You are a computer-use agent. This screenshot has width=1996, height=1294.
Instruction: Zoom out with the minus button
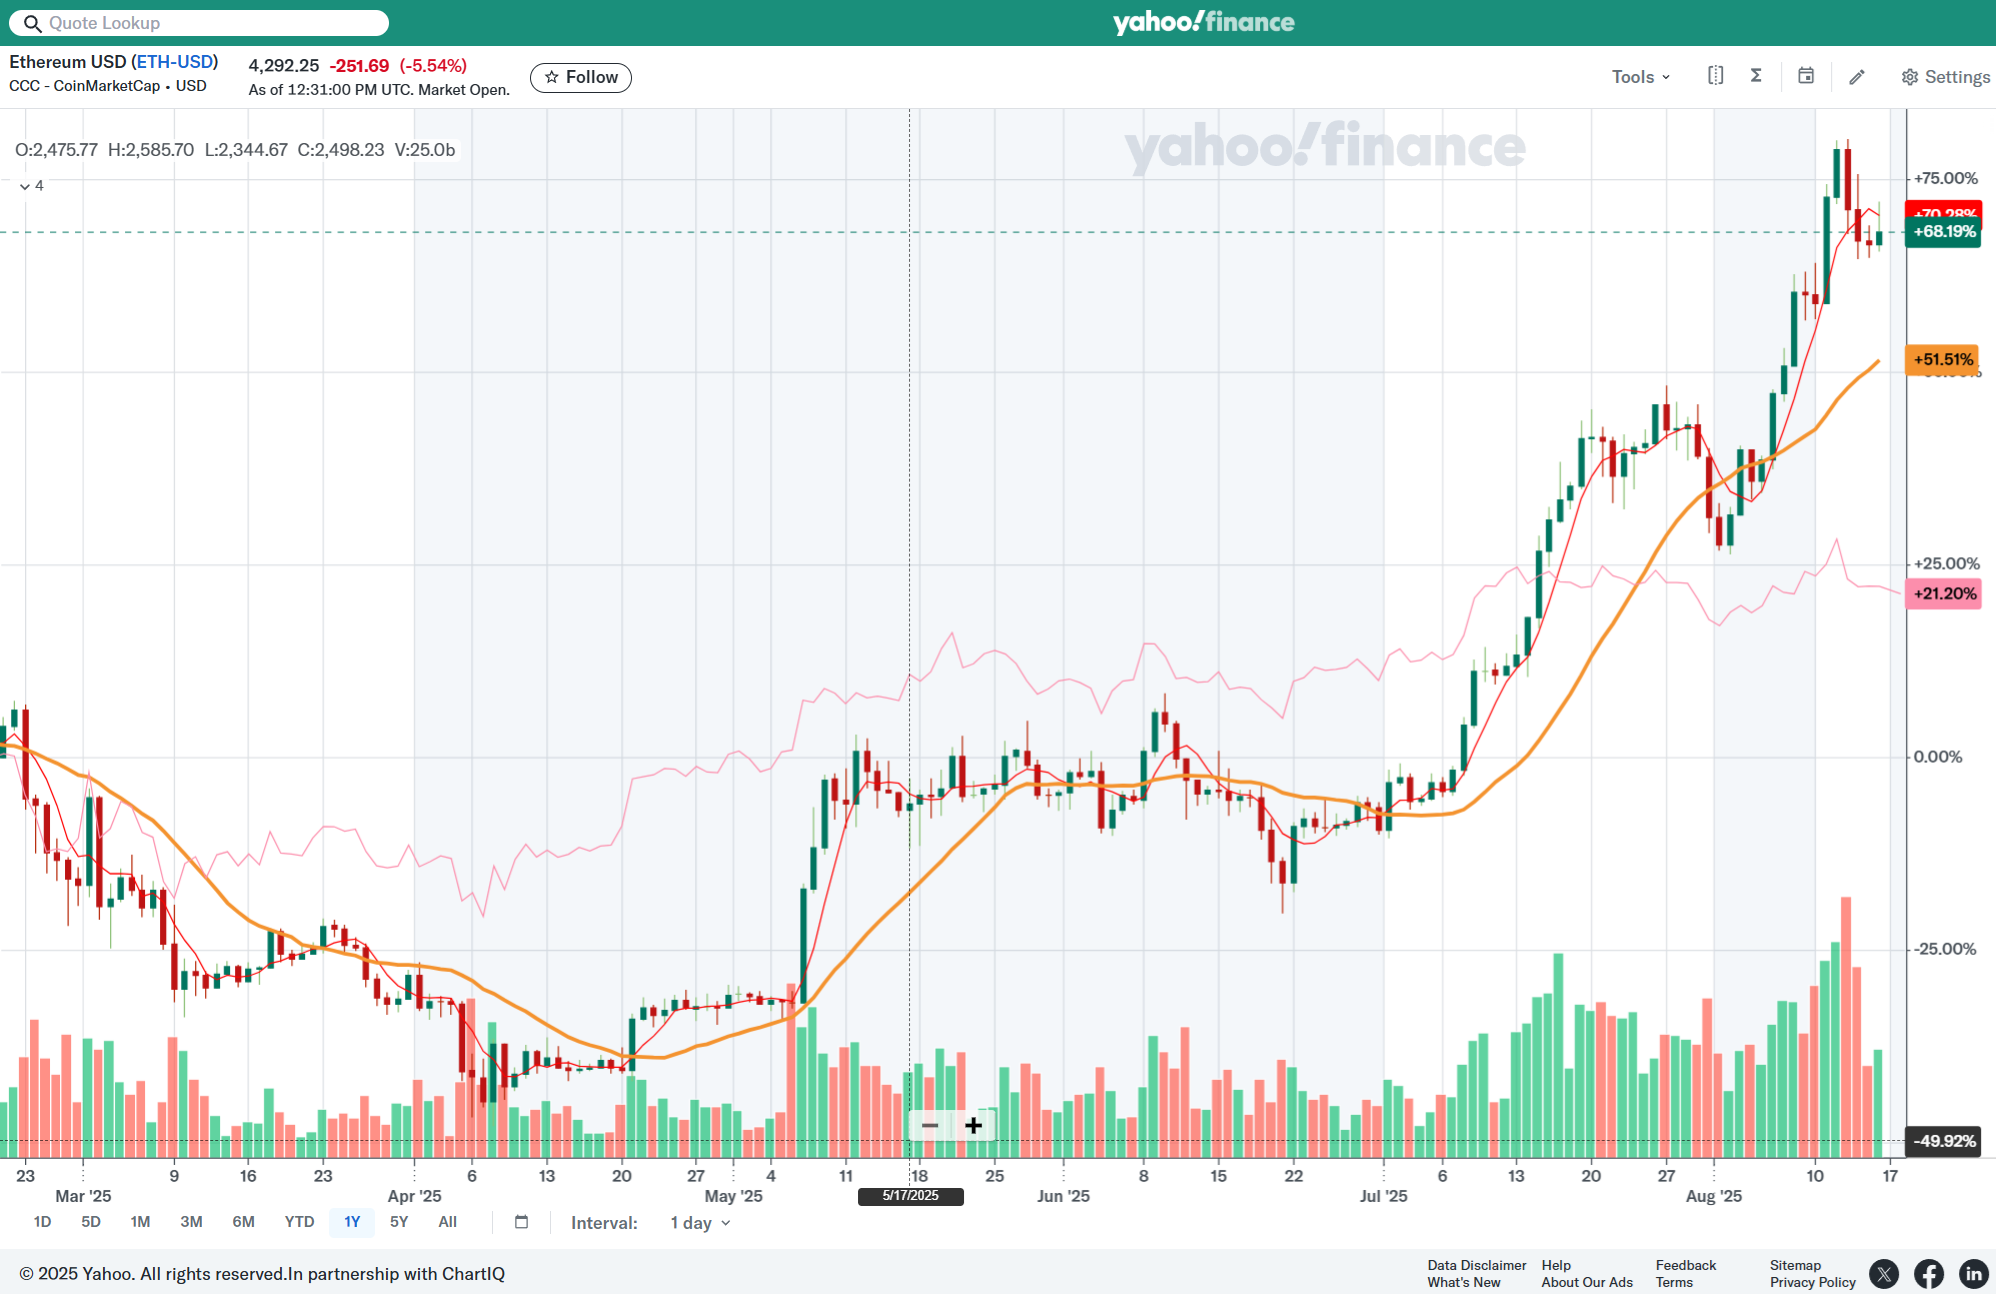930,1126
